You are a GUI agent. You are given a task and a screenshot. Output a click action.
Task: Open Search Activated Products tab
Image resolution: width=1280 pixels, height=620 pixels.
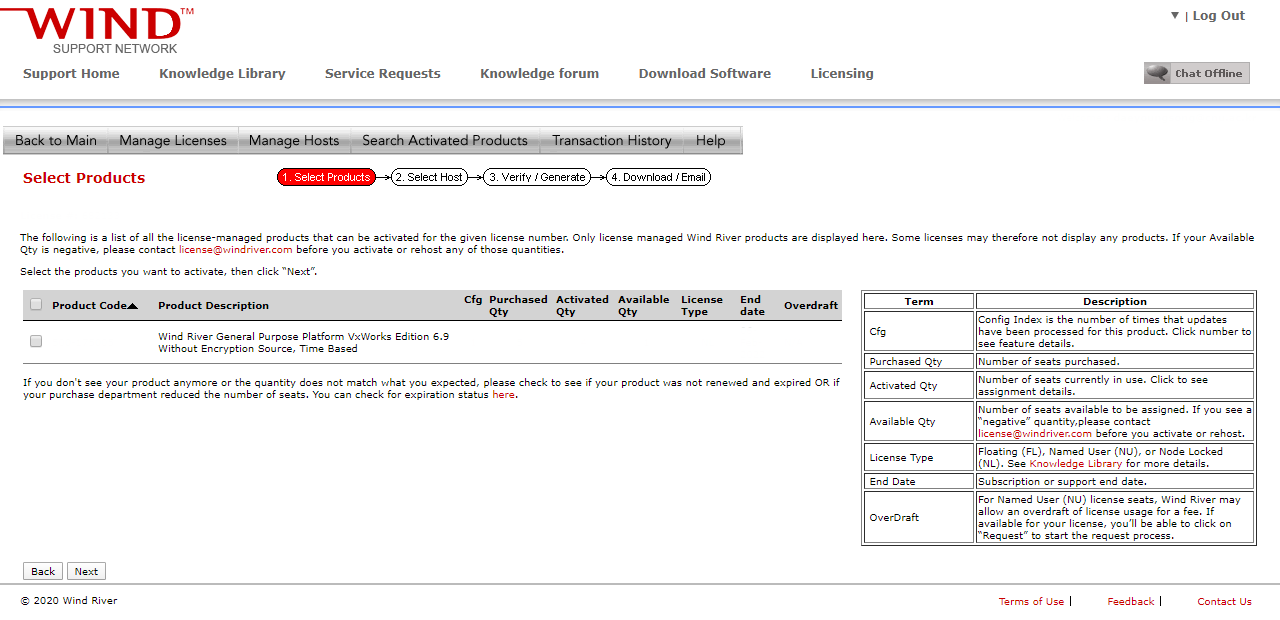[444, 141]
